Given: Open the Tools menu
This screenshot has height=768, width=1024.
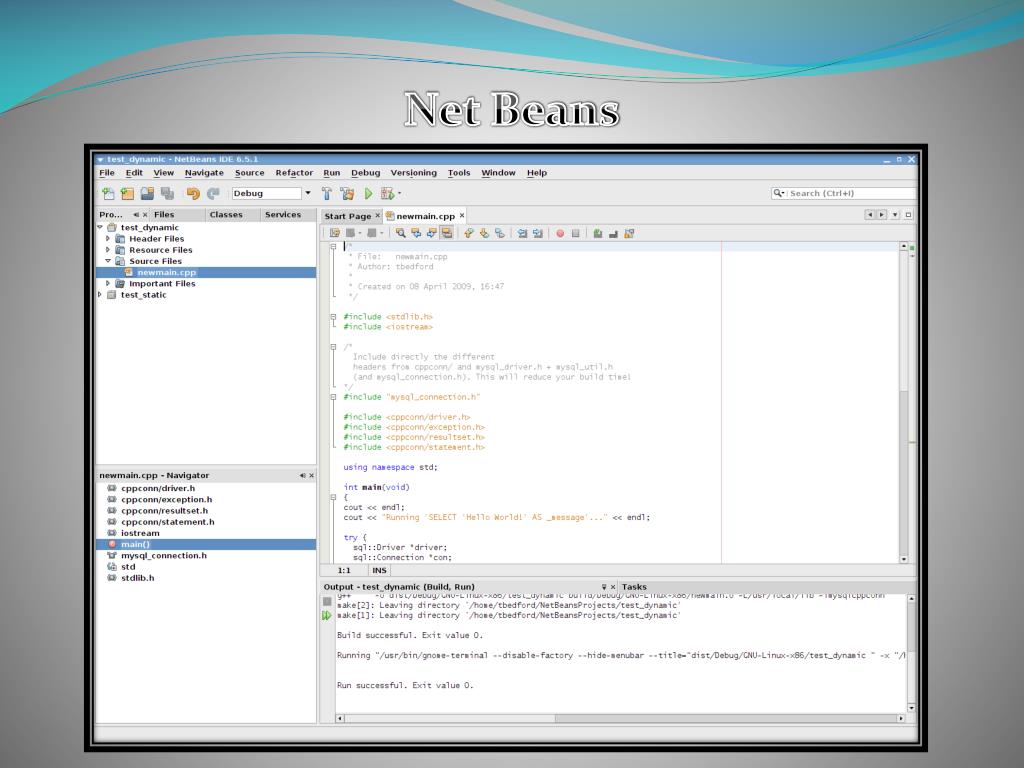Looking at the screenshot, I should coord(458,172).
